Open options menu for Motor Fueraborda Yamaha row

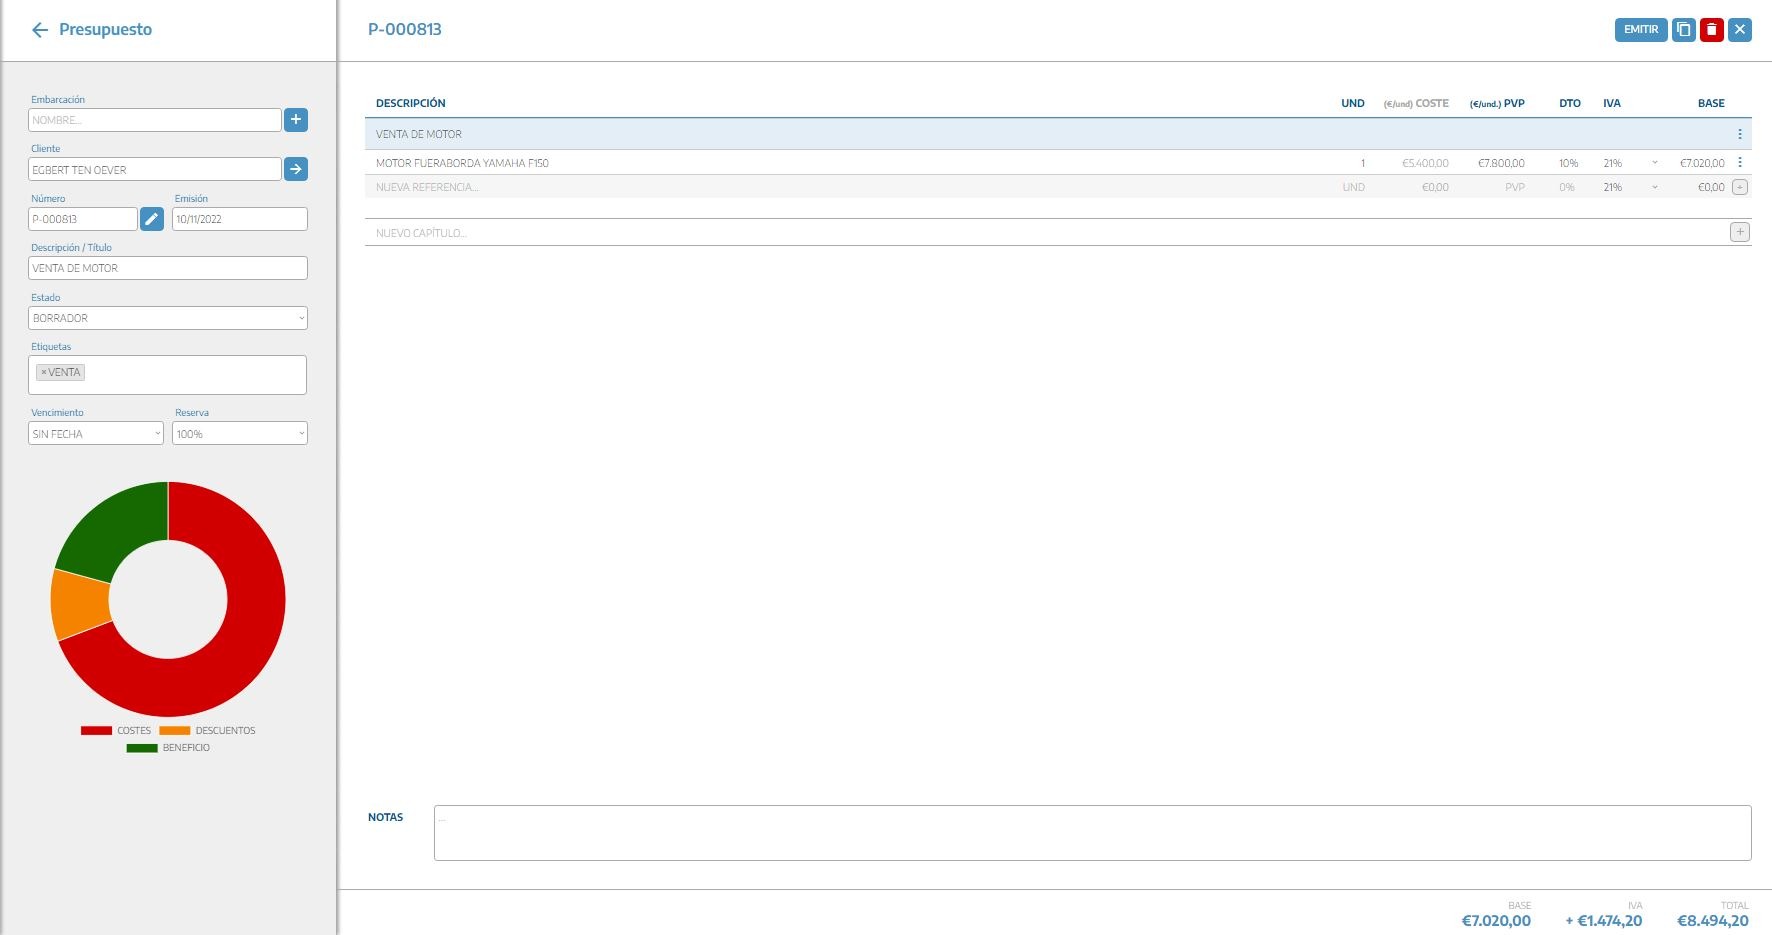pyautogui.click(x=1740, y=162)
